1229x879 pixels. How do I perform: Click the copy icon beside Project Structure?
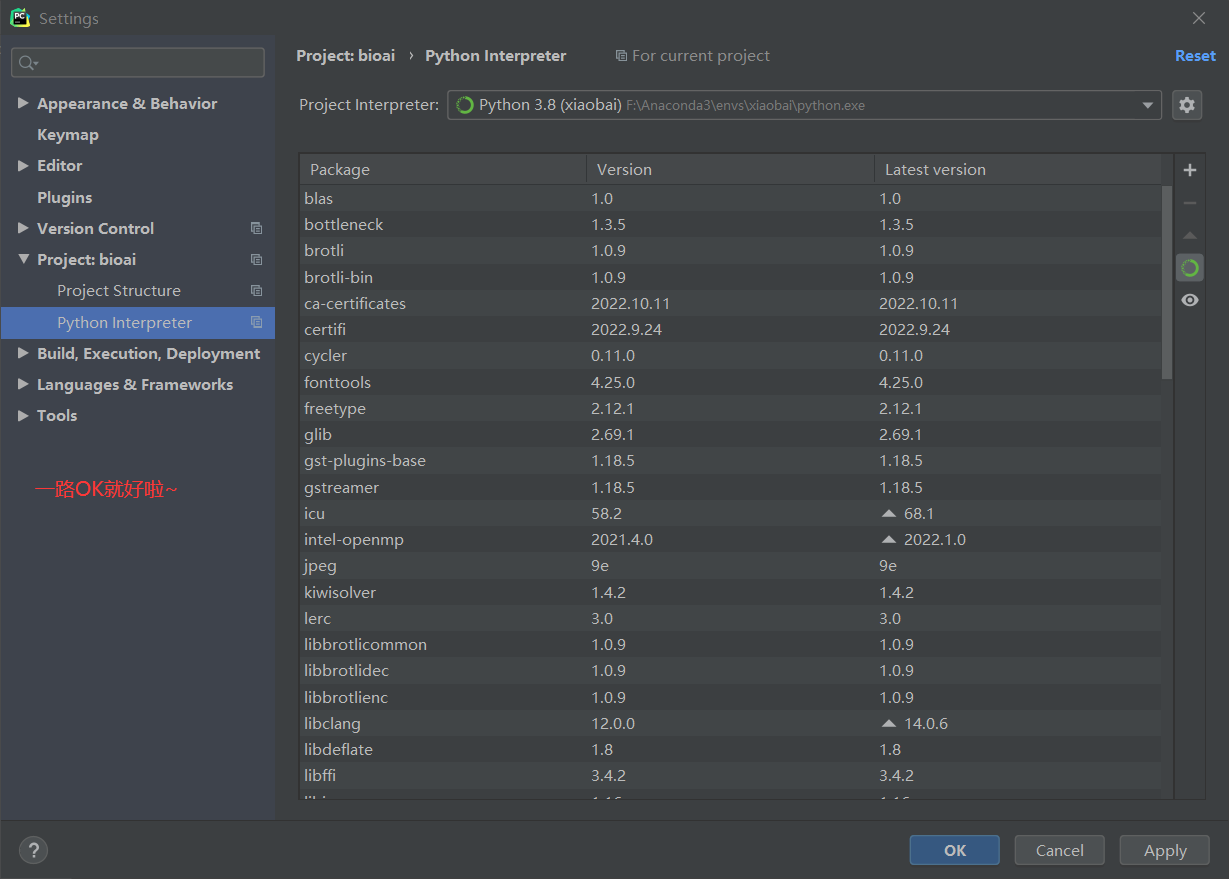(x=256, y=291)
